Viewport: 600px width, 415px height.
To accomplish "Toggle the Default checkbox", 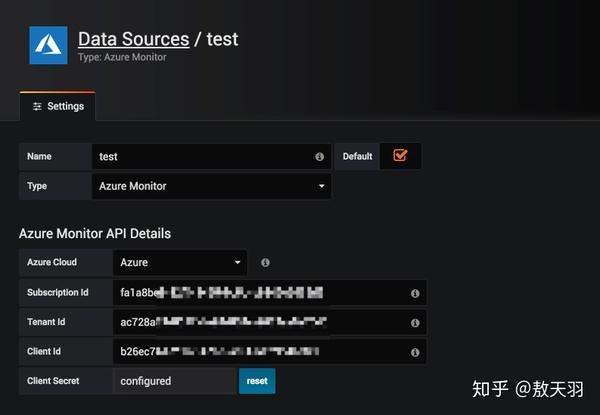I will [x=400, y=156].
